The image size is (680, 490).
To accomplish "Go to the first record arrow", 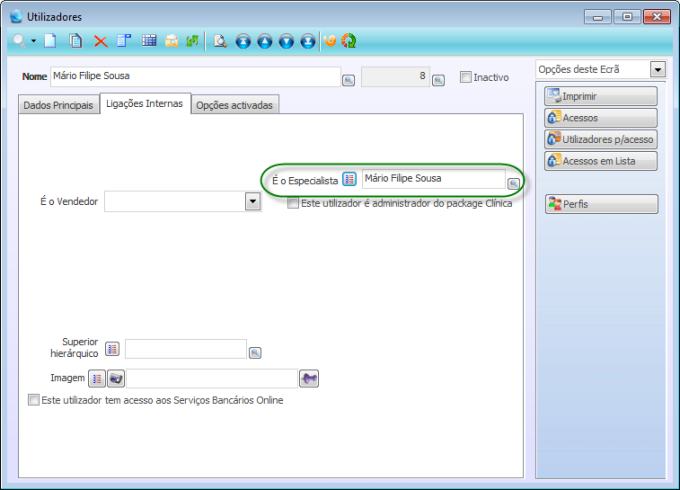I will [x=243, y=41].
